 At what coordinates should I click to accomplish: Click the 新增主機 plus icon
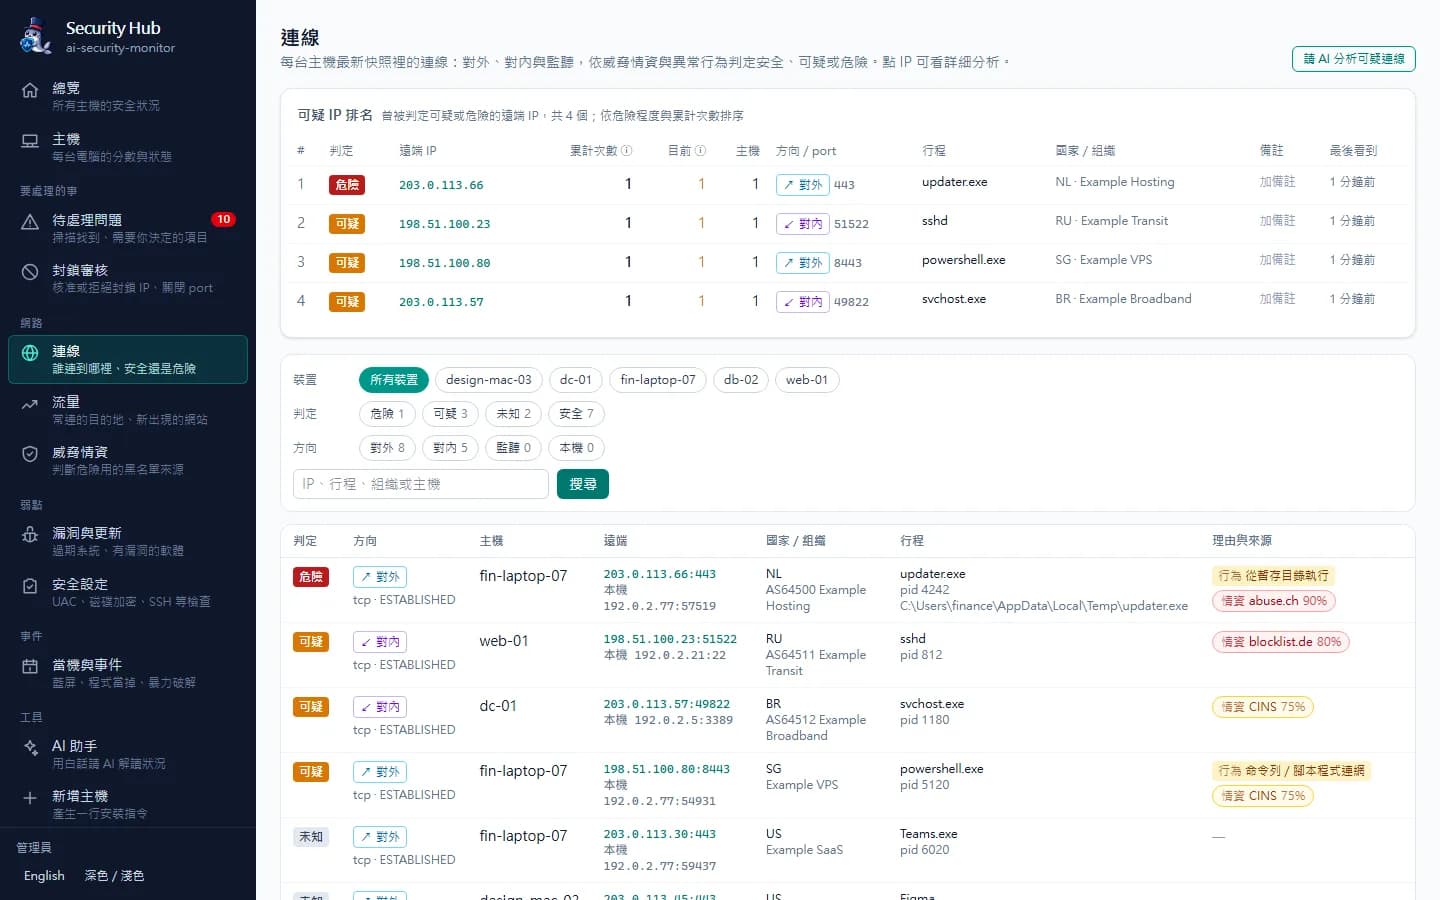click(x=30, y=798)
